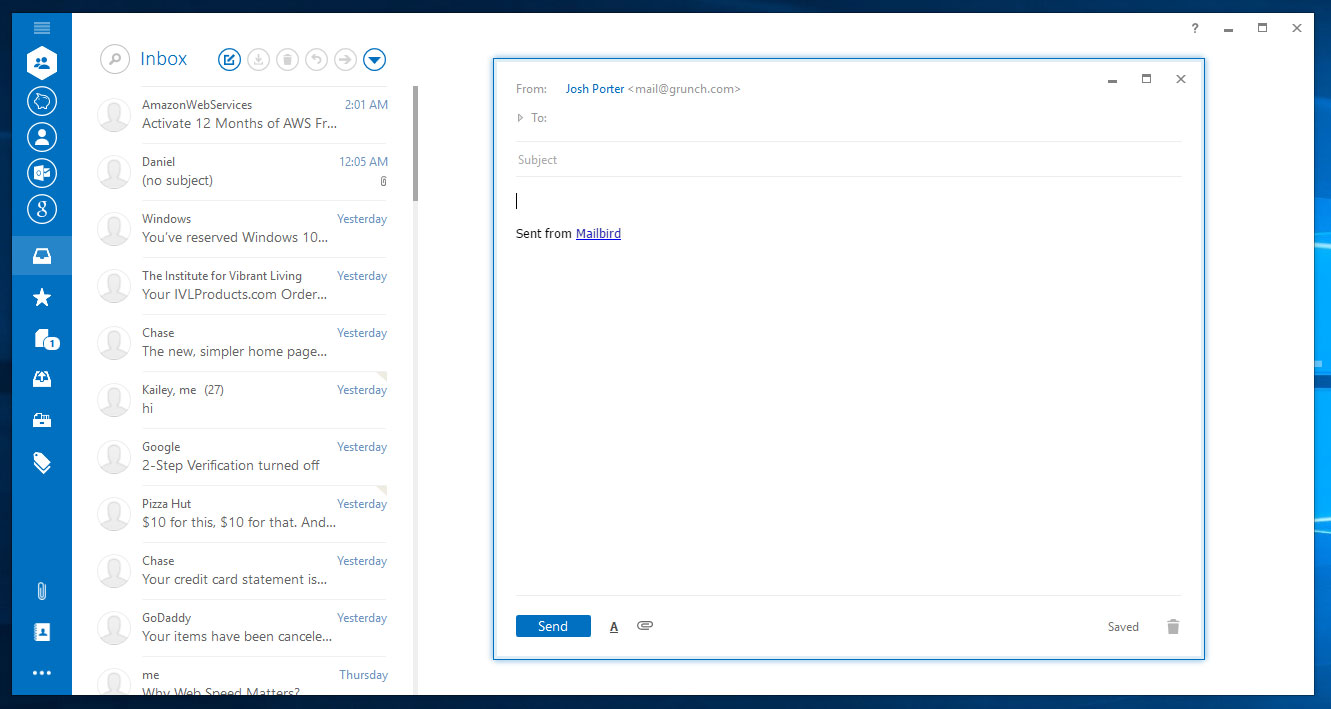This screenshot has height=709, width=1331.
Task: Open the Drafts folder with badge
Action: point(43,339)
